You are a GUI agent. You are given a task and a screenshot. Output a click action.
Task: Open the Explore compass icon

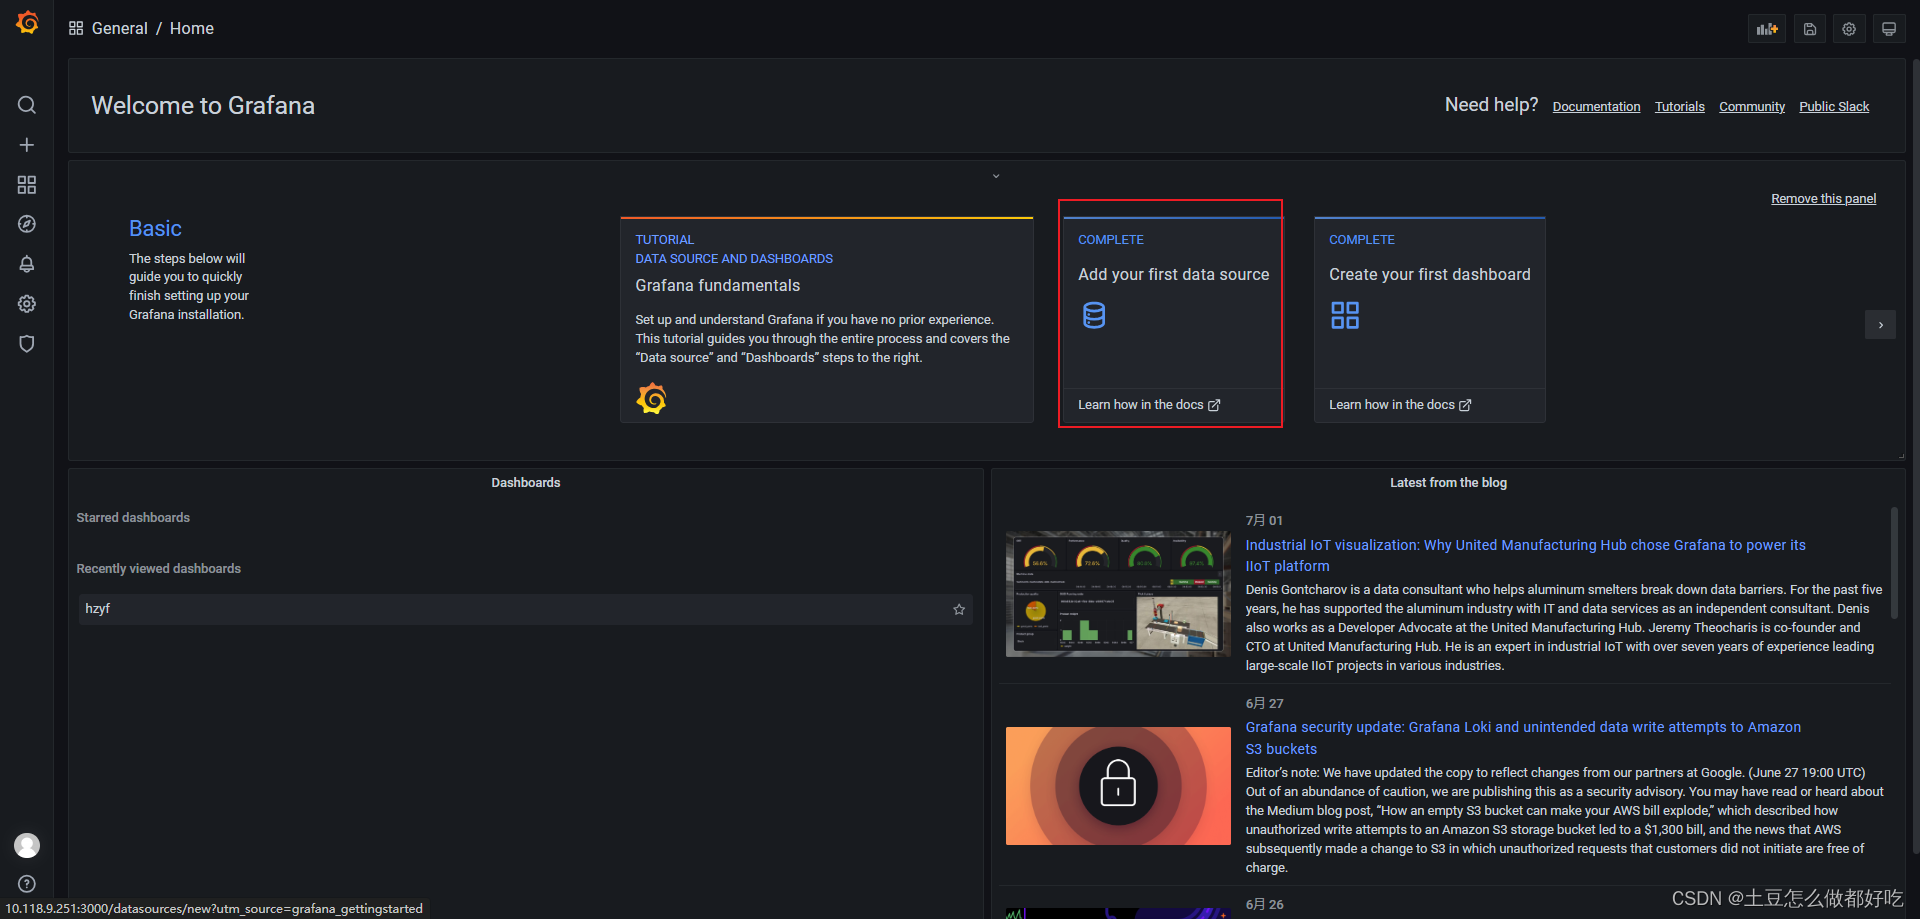click(x=27, y=224)
